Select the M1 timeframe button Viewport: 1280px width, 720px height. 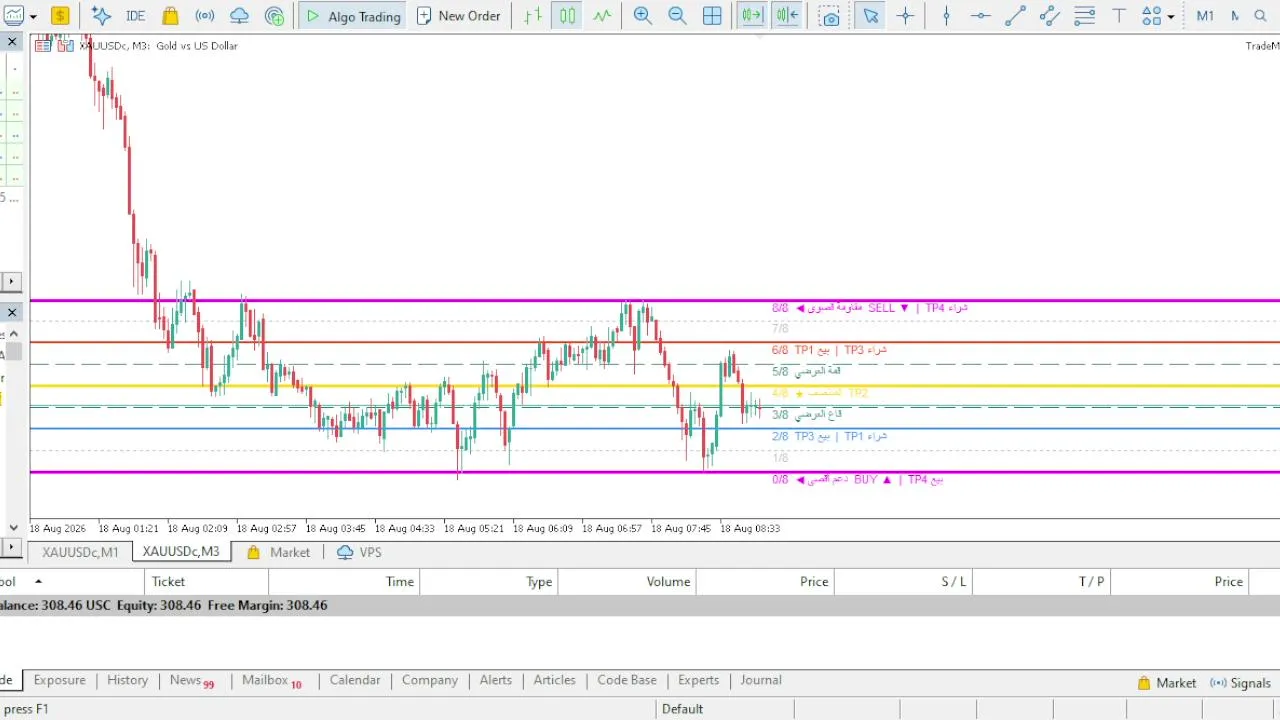[x=1205, y=16]
